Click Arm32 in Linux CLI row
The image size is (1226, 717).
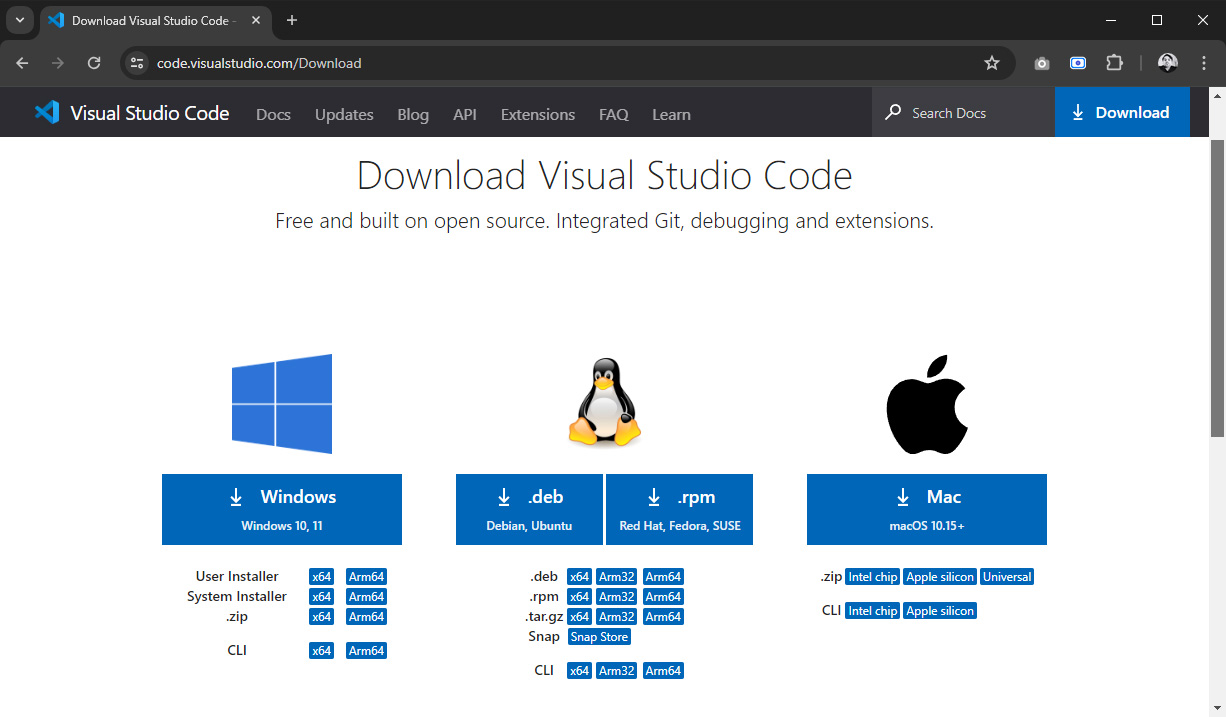click(x=617, y=671)
